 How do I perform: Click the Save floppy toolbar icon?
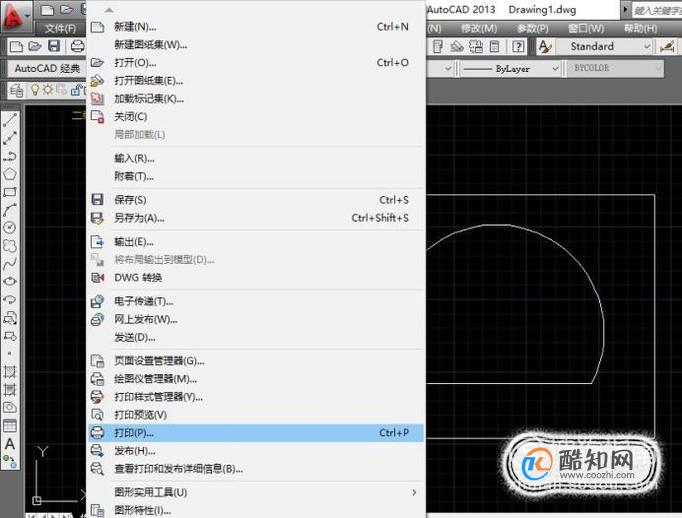click(x=53, y=46)
